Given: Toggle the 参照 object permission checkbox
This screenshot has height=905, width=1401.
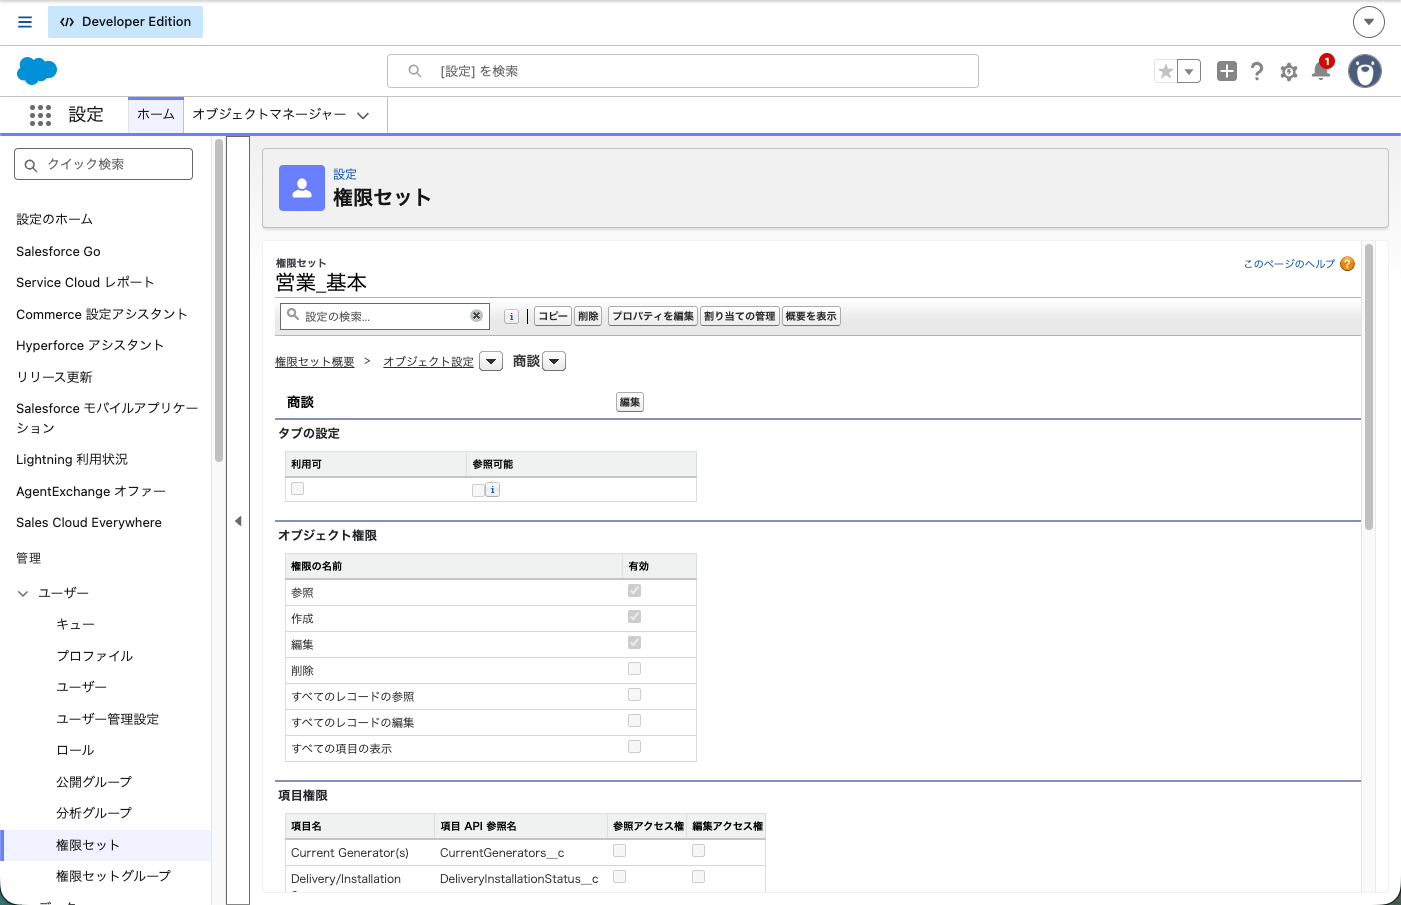Looking at the screenshot, I should point(634,591).
